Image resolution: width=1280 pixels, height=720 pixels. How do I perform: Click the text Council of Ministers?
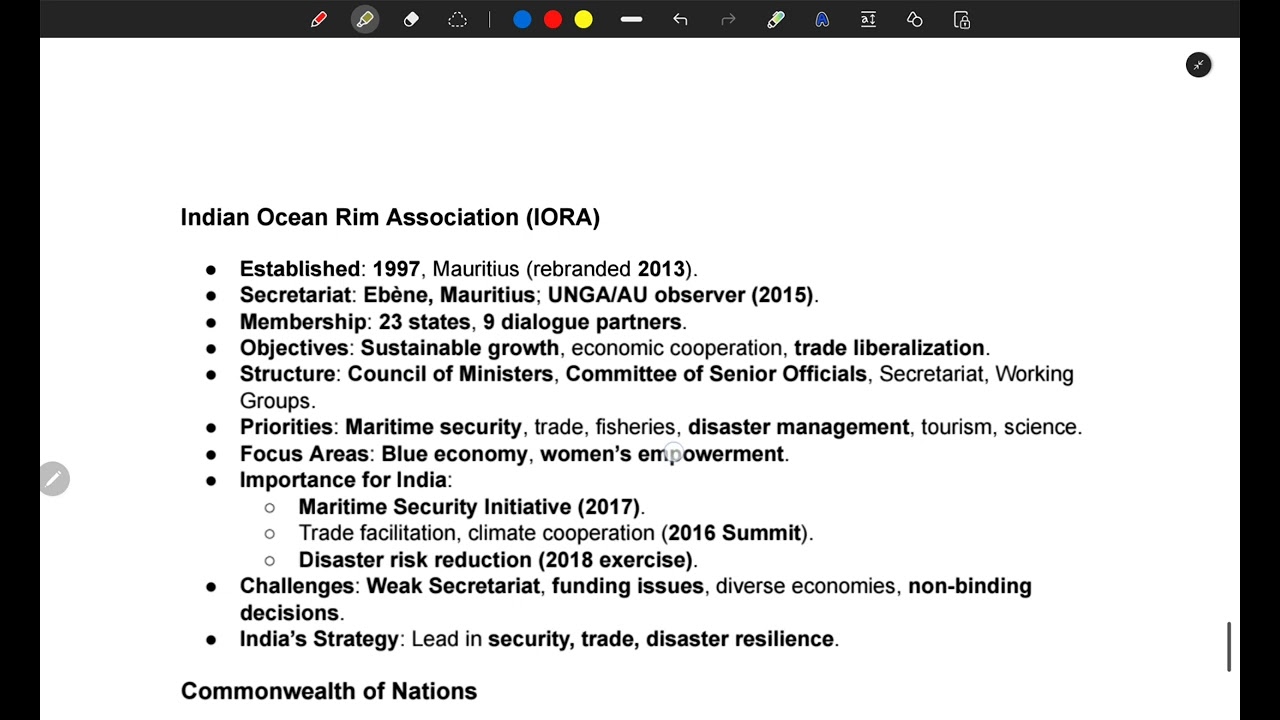pos(450,374)
